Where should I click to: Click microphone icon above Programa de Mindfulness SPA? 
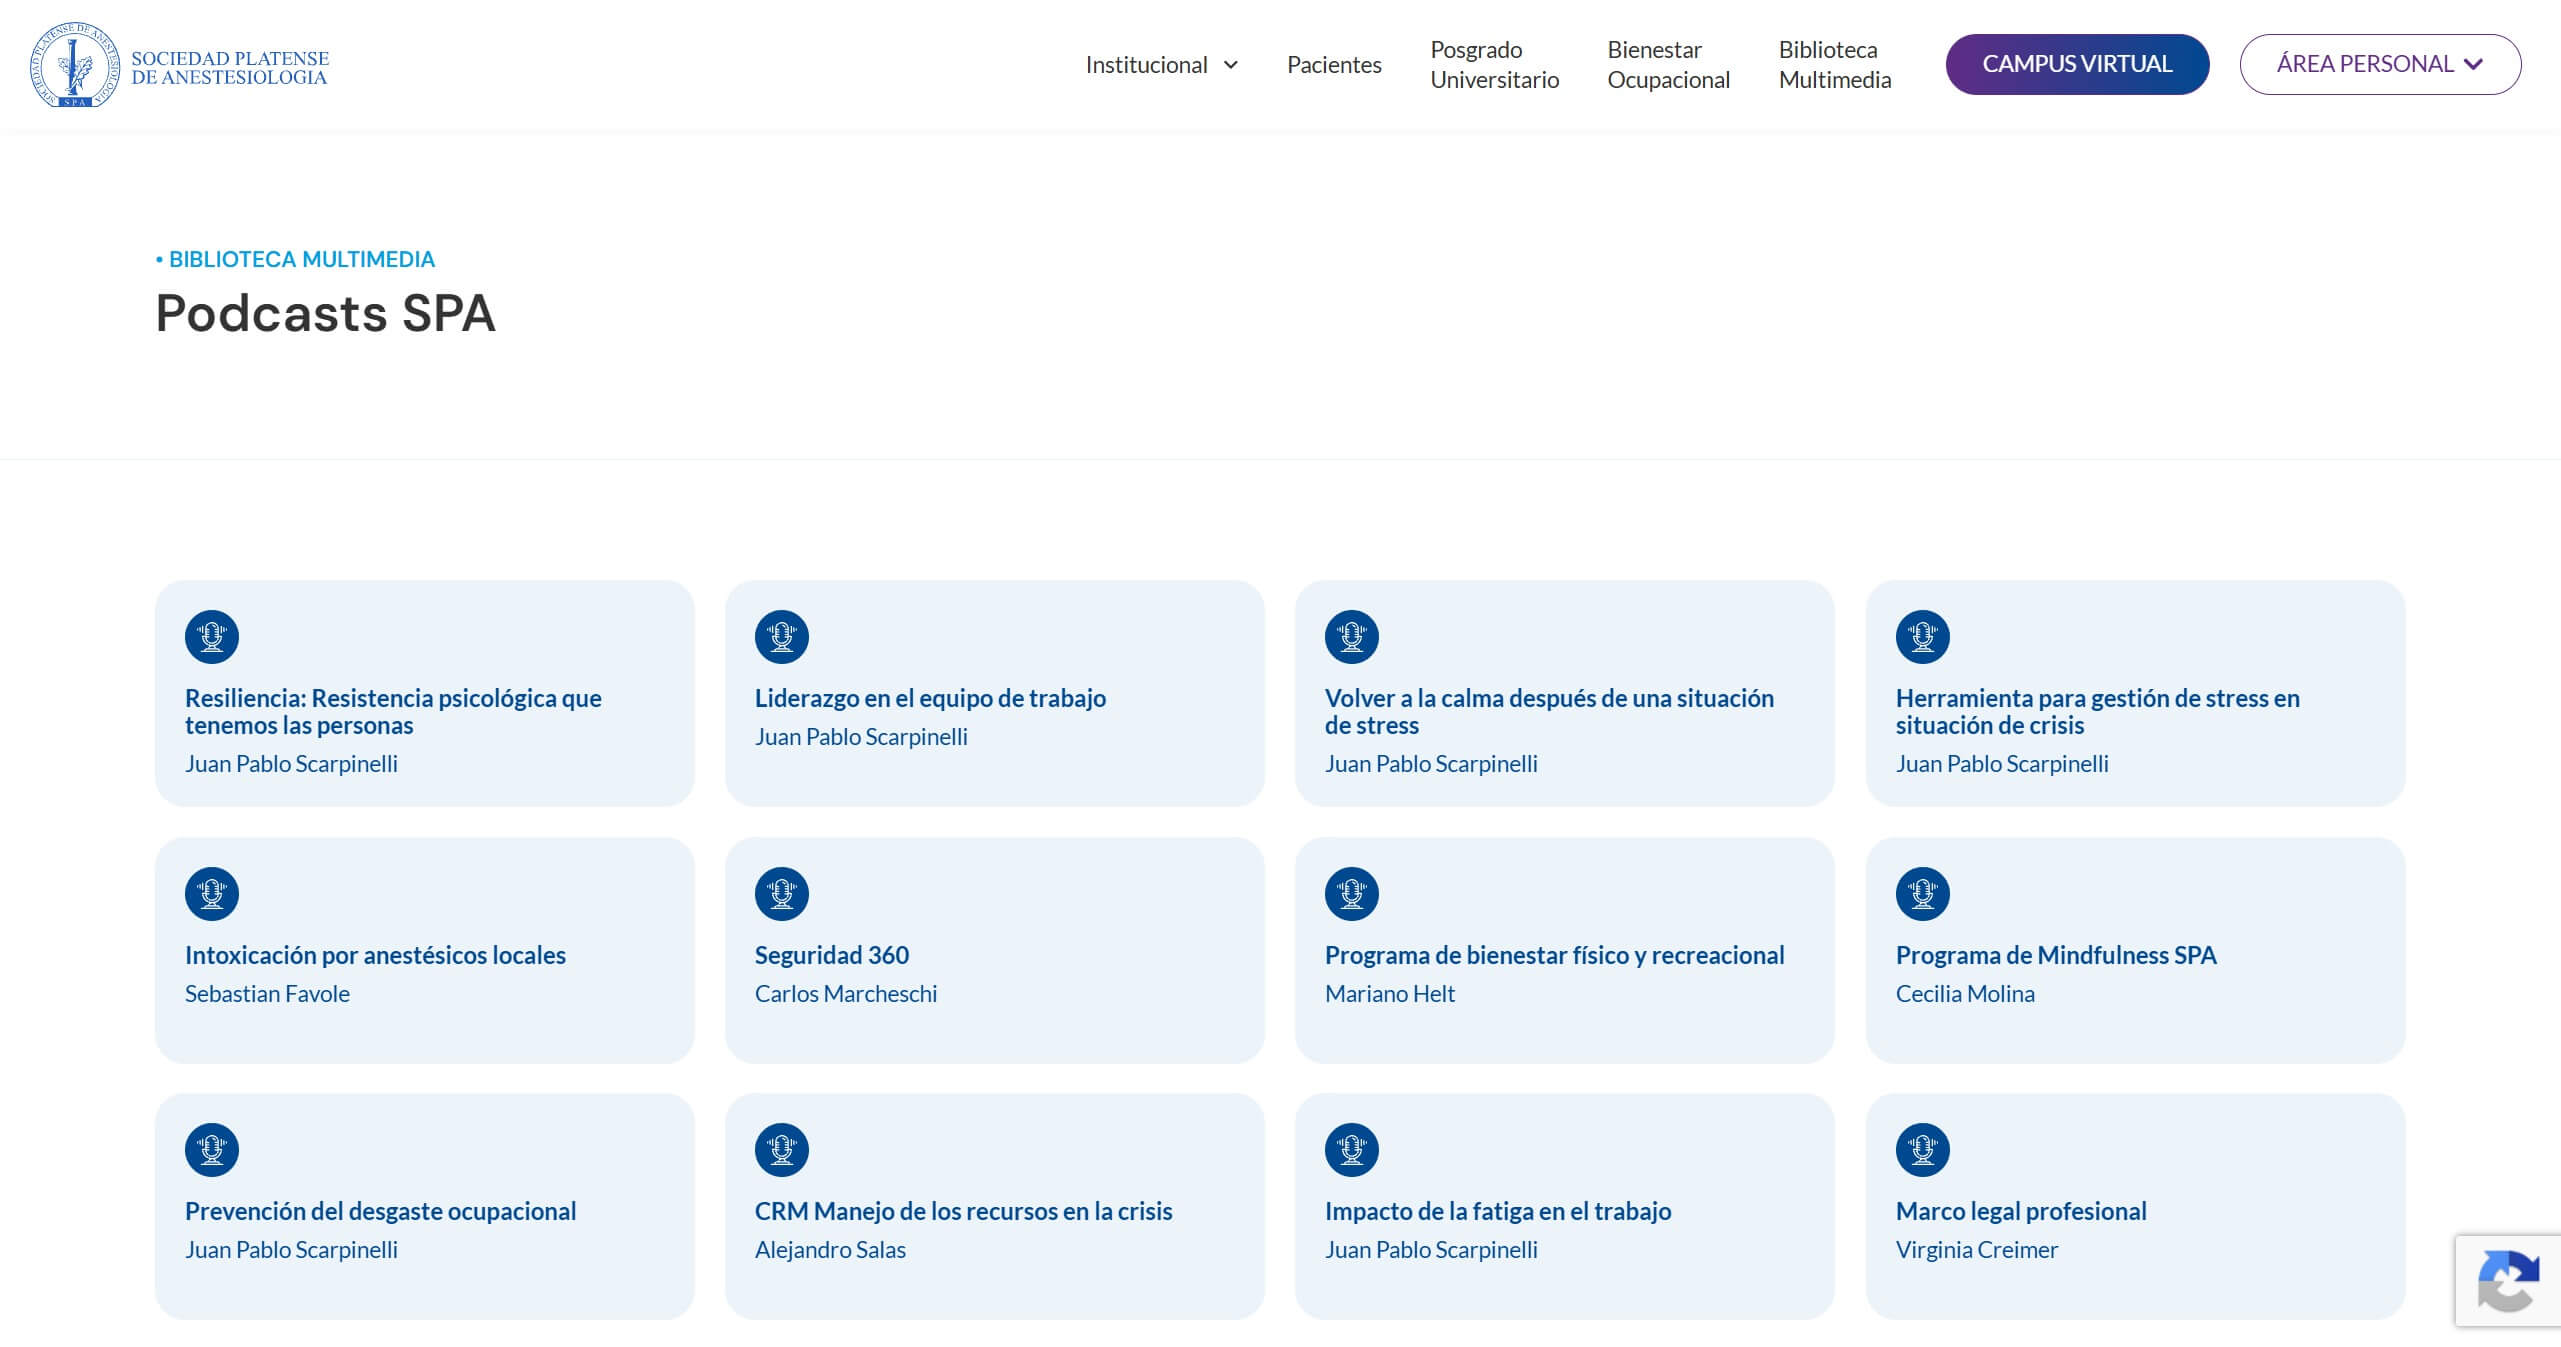[x=1923, y=894]
